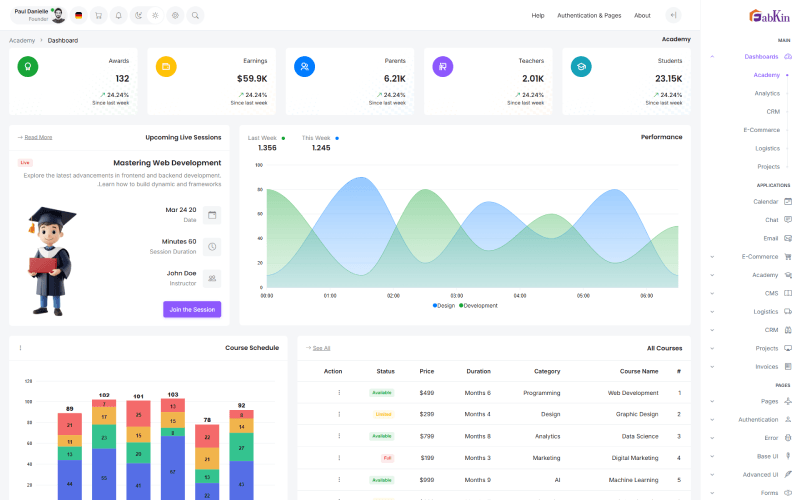Switch to light mode with sun icon
This screenshot has height=500, width=800.
pos(154,16)
